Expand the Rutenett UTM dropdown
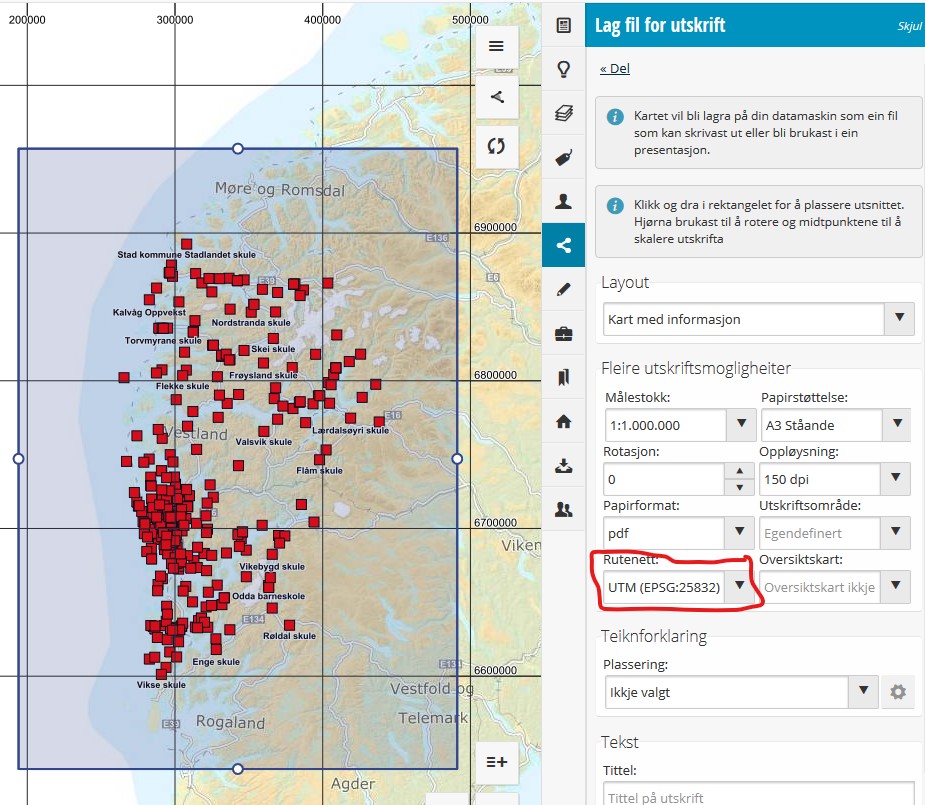This screenshot has width=925, height=805. pyautogui.click(x=739, y=587)
